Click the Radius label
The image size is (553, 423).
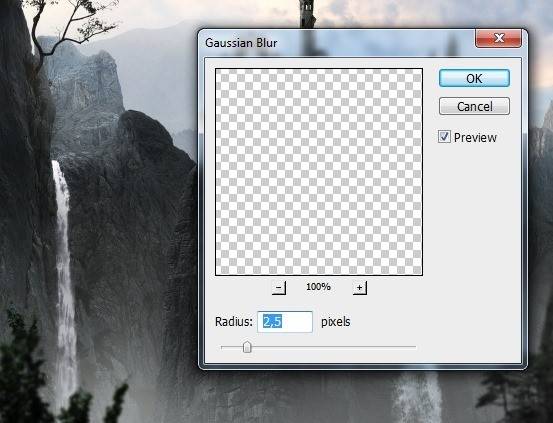coord(234,322)
